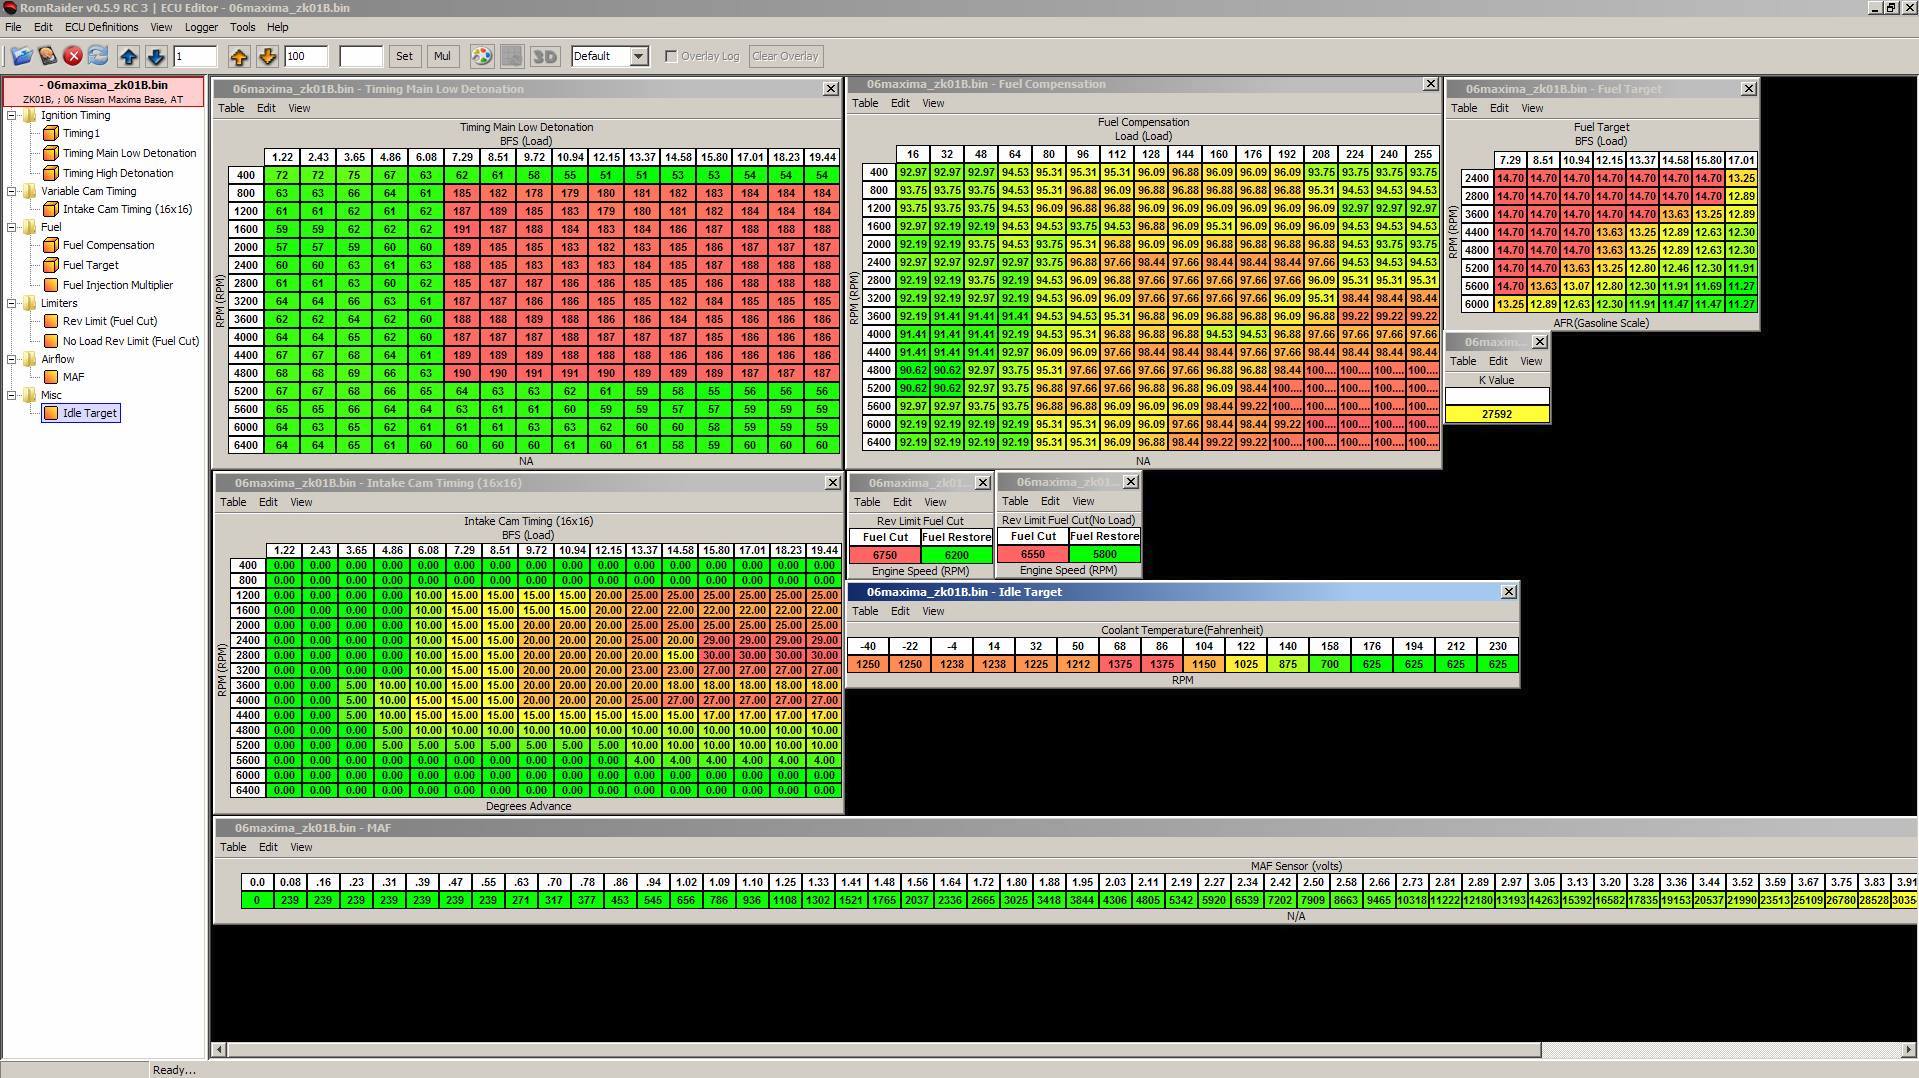Click the MAF window title bar
This screenshot has height=1078, width=1919.
click(x=1066, y=828)
